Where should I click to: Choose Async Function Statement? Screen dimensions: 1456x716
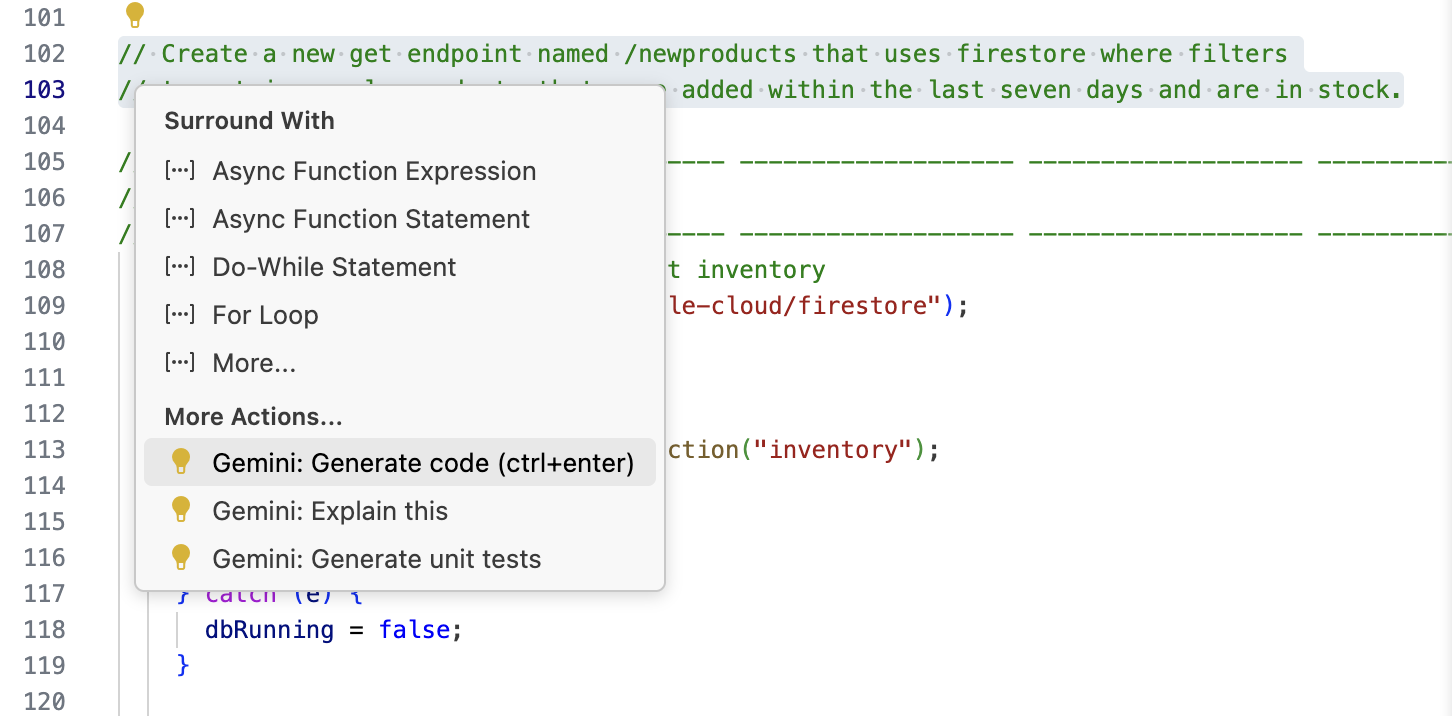(x=400, y=219)
